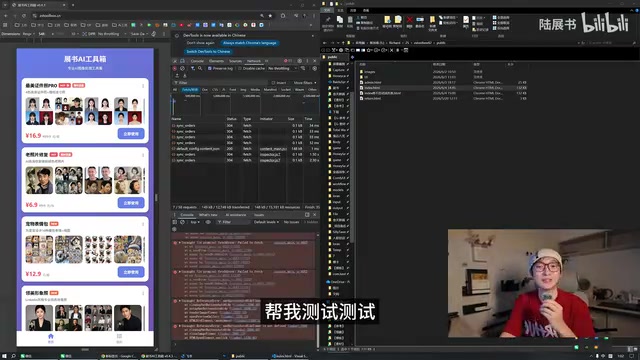Open the console top context dropdown
This screenshot has height=360, width=640.
tap(195, 222)
